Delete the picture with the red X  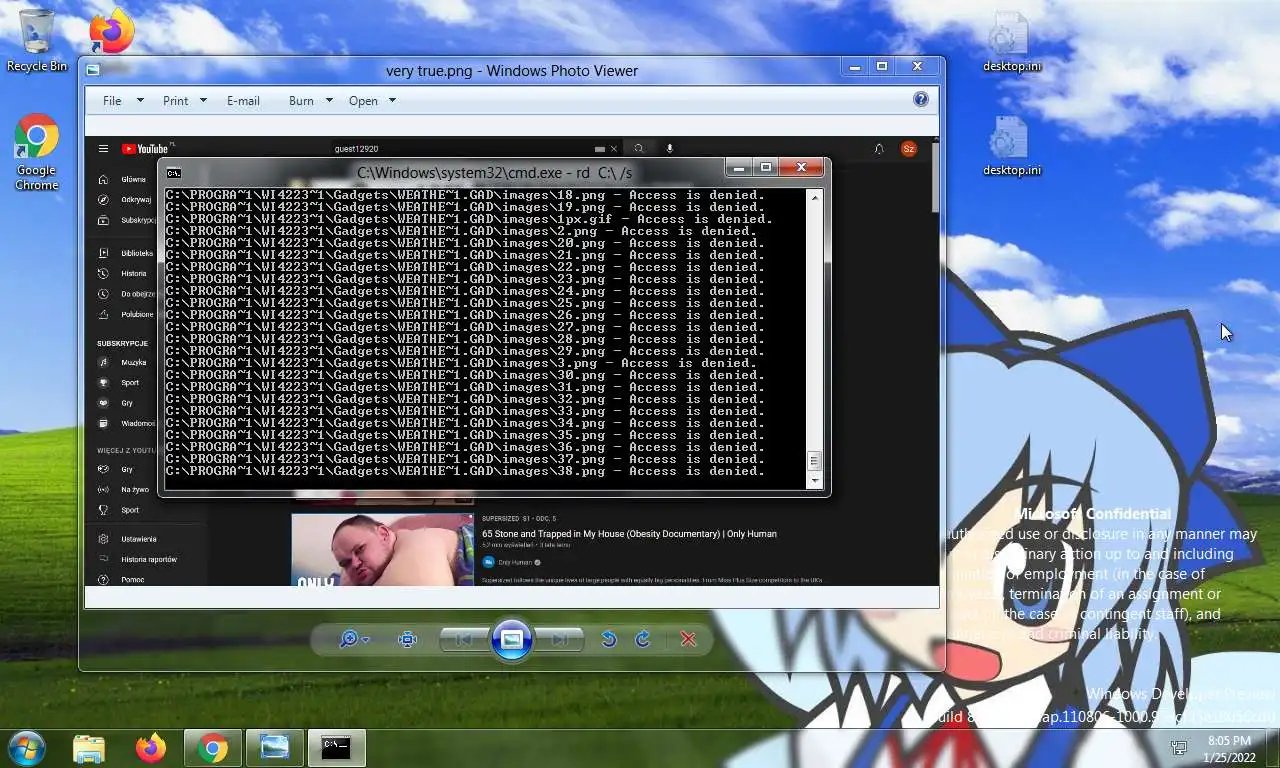point(688,639)
